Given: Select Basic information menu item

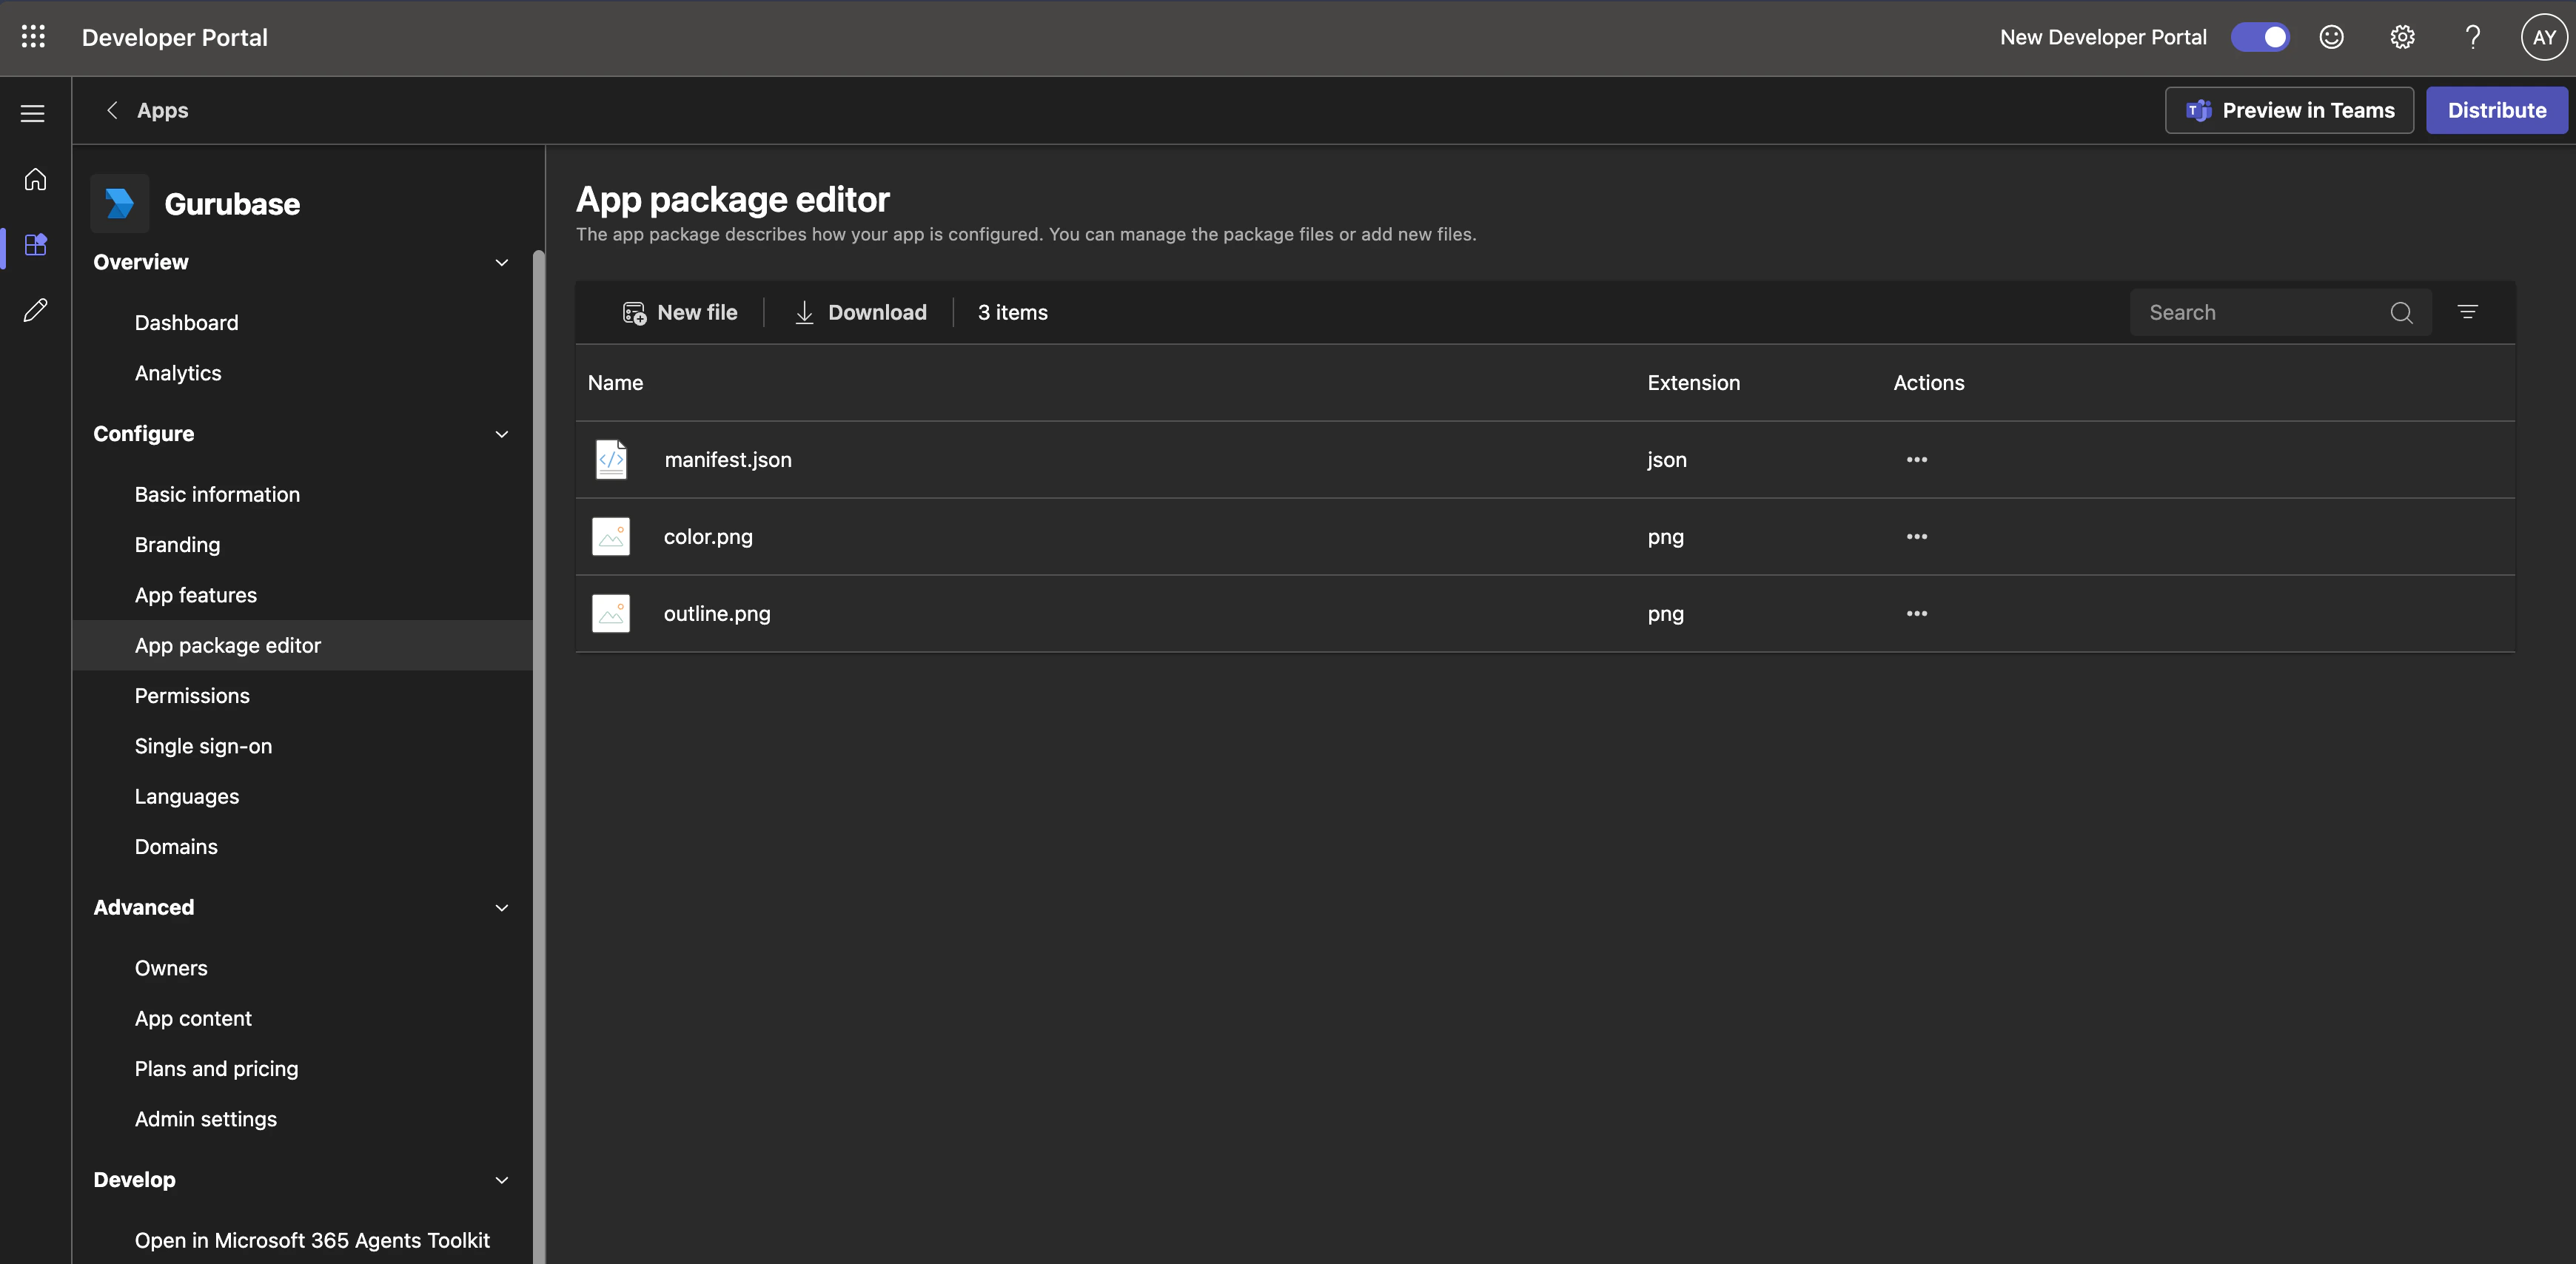Looking at the screenshot, I should point(302,495).
